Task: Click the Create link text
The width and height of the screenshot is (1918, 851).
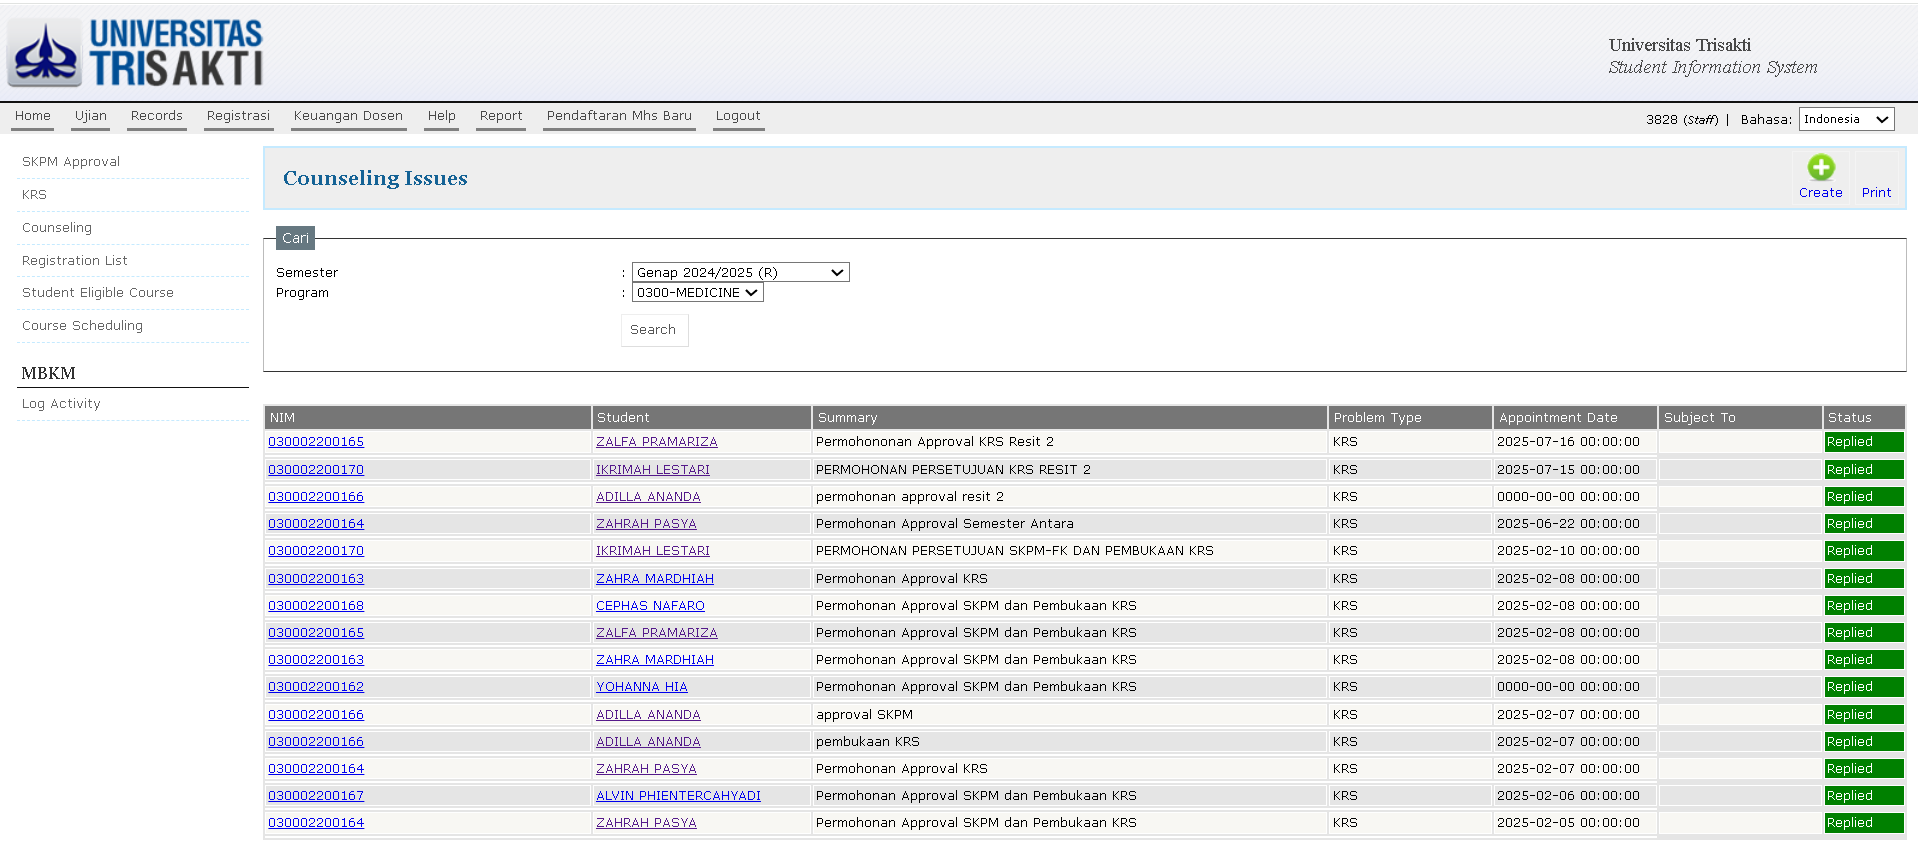Action: (x=1821, y=193)
